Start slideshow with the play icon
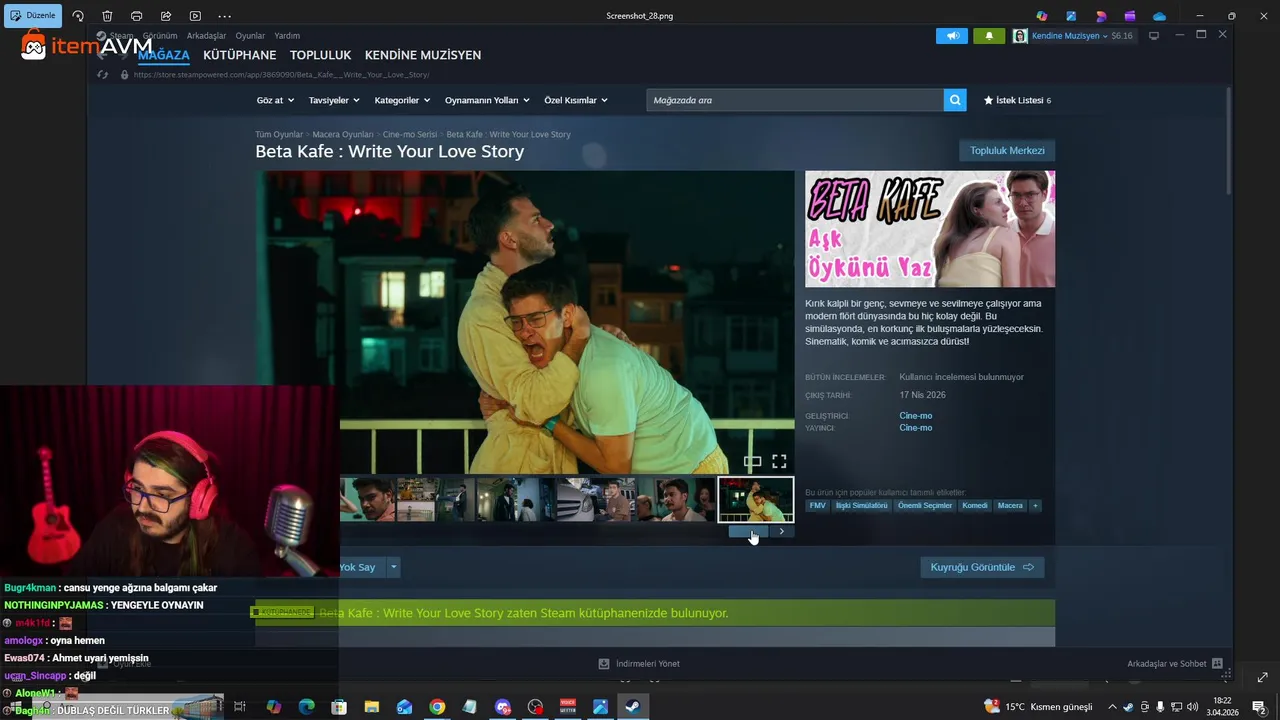 pyautogui.click(x=195, y=16)
